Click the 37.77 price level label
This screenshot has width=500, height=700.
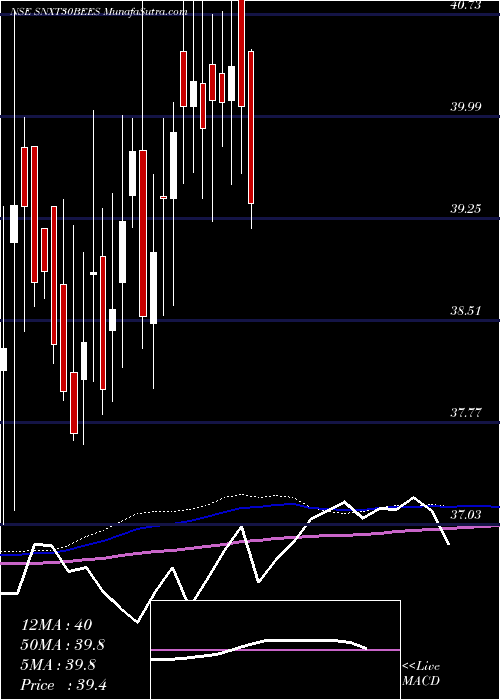coord(466,412)
